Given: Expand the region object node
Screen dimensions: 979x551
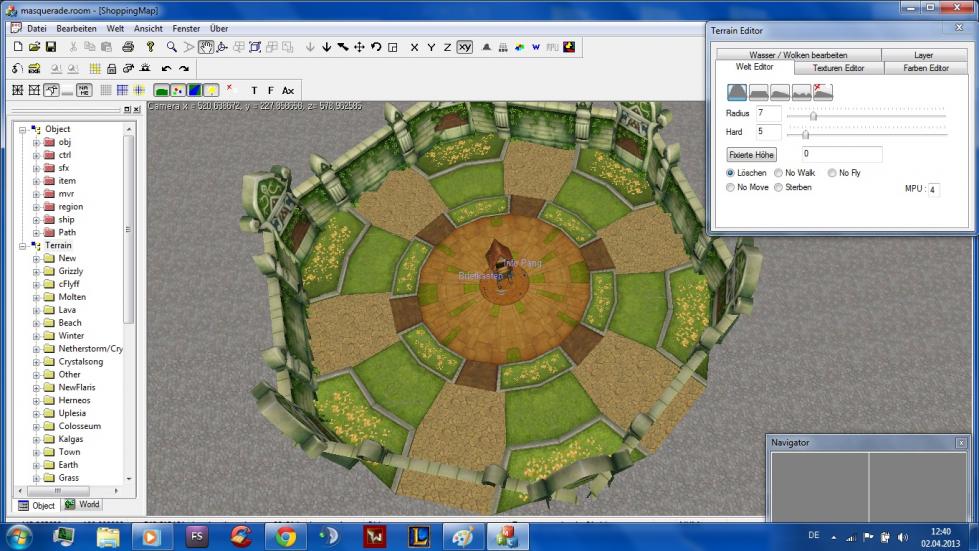Looking at the screenshot, I should [37, 207].
